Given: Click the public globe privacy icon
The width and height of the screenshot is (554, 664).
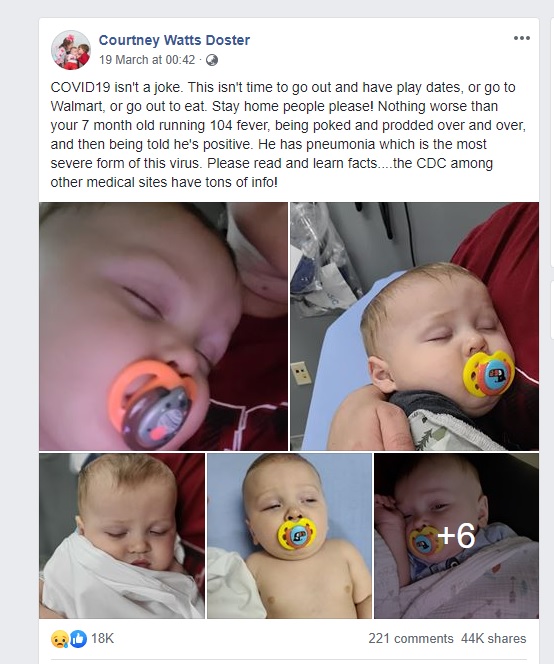Looking at the screenshot, I should point(212,60).
